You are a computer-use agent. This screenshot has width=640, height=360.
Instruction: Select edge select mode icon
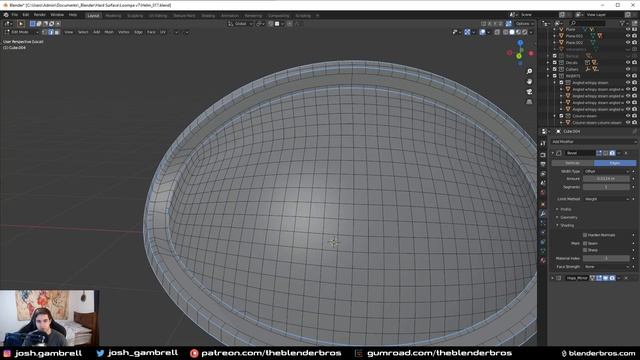51,32
